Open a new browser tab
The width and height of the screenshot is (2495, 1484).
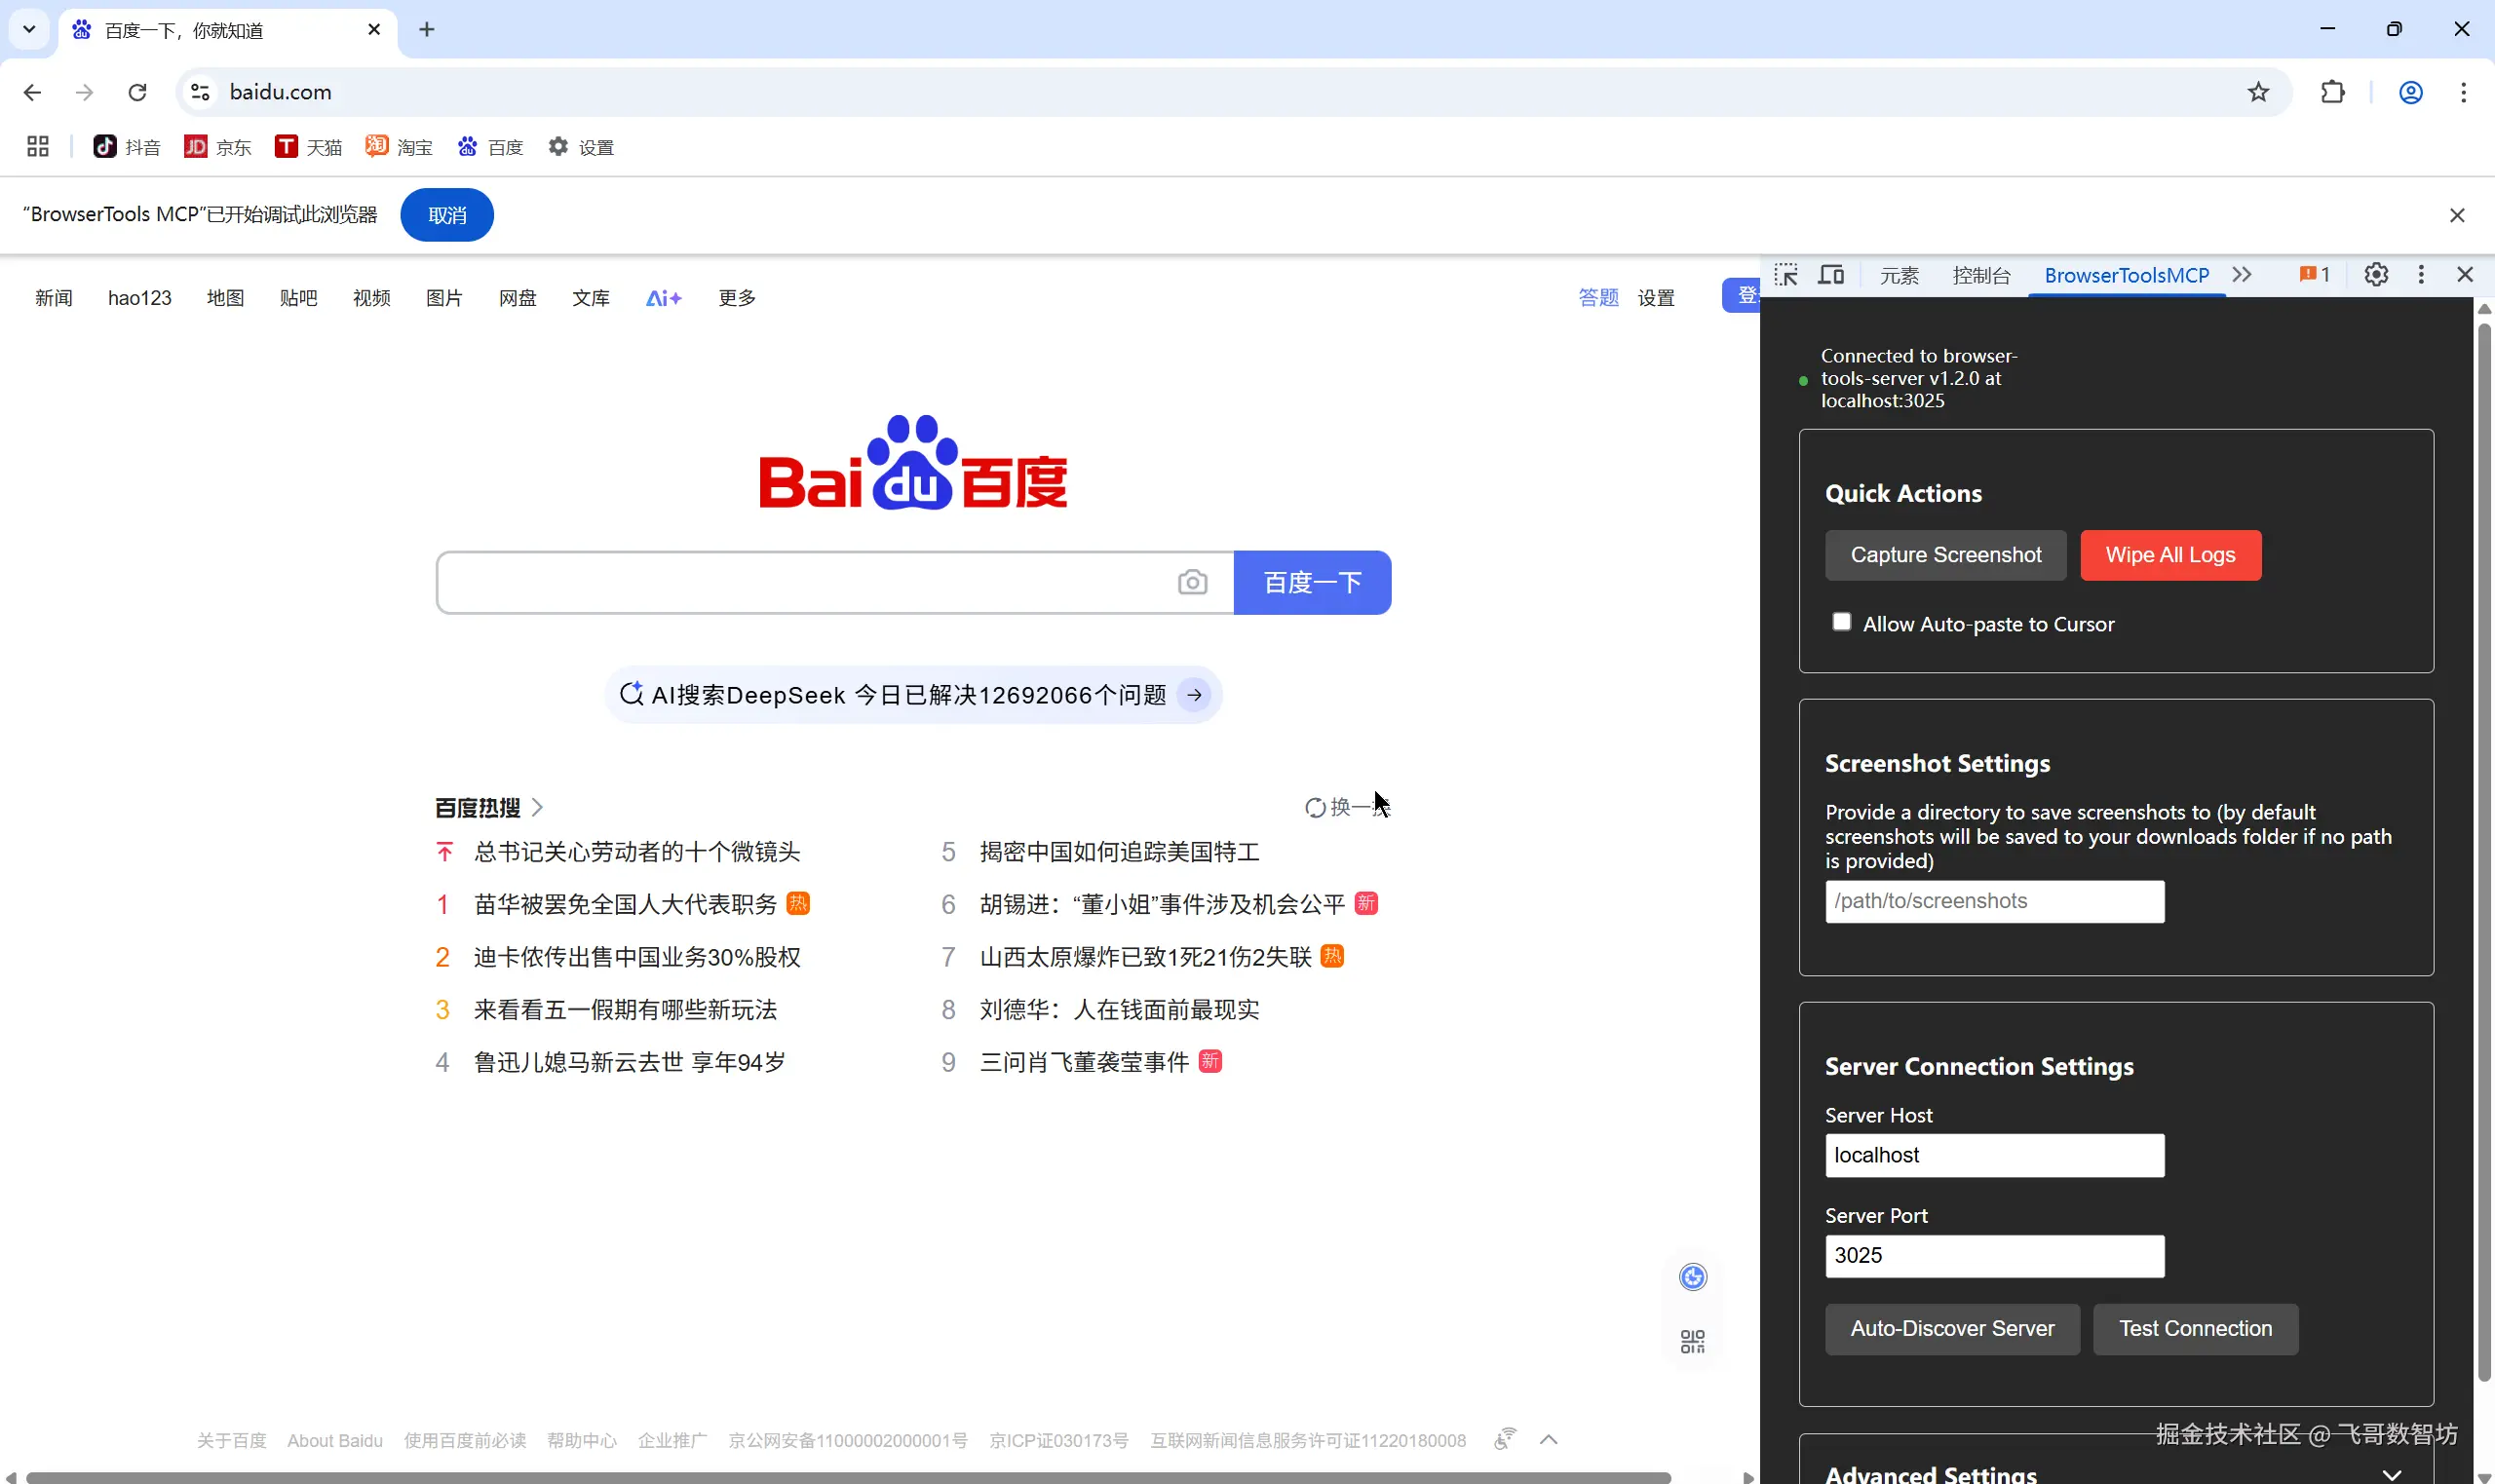427,30
